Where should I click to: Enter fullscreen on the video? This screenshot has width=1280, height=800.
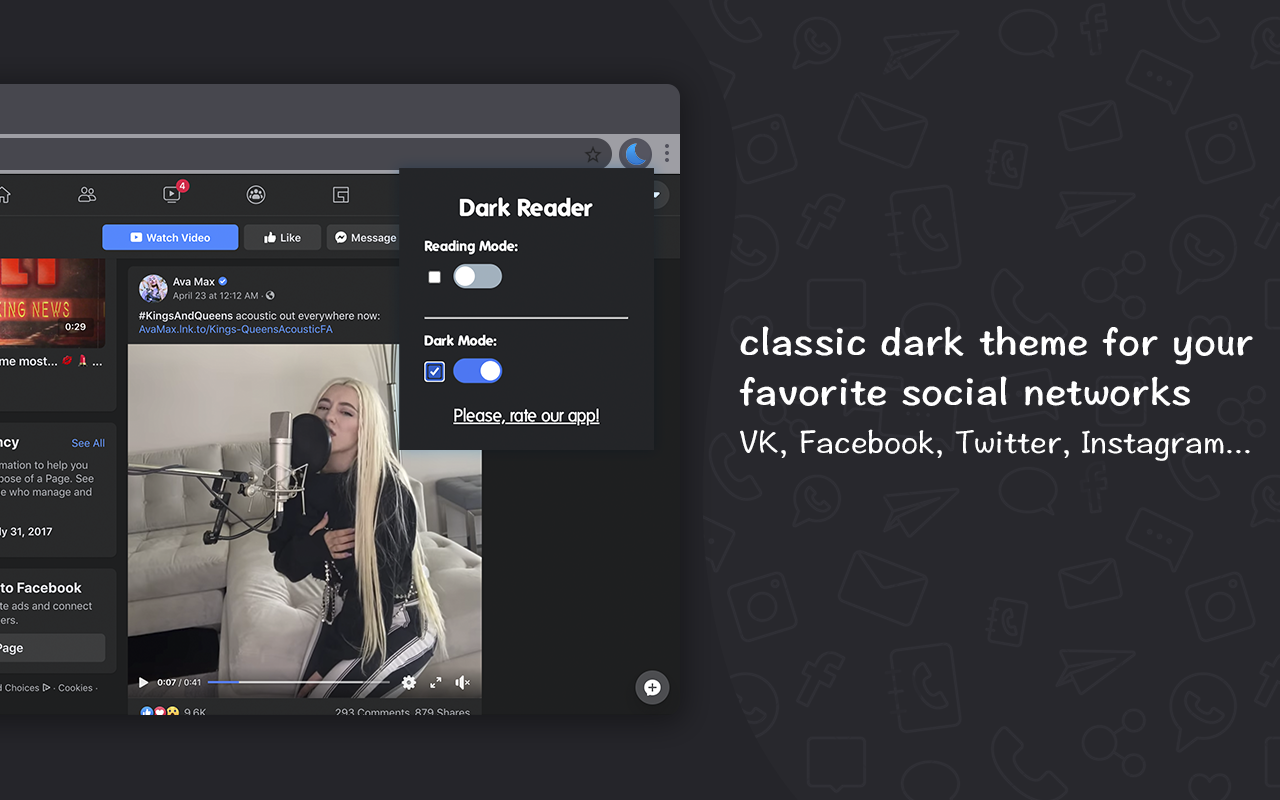[436, 683]
